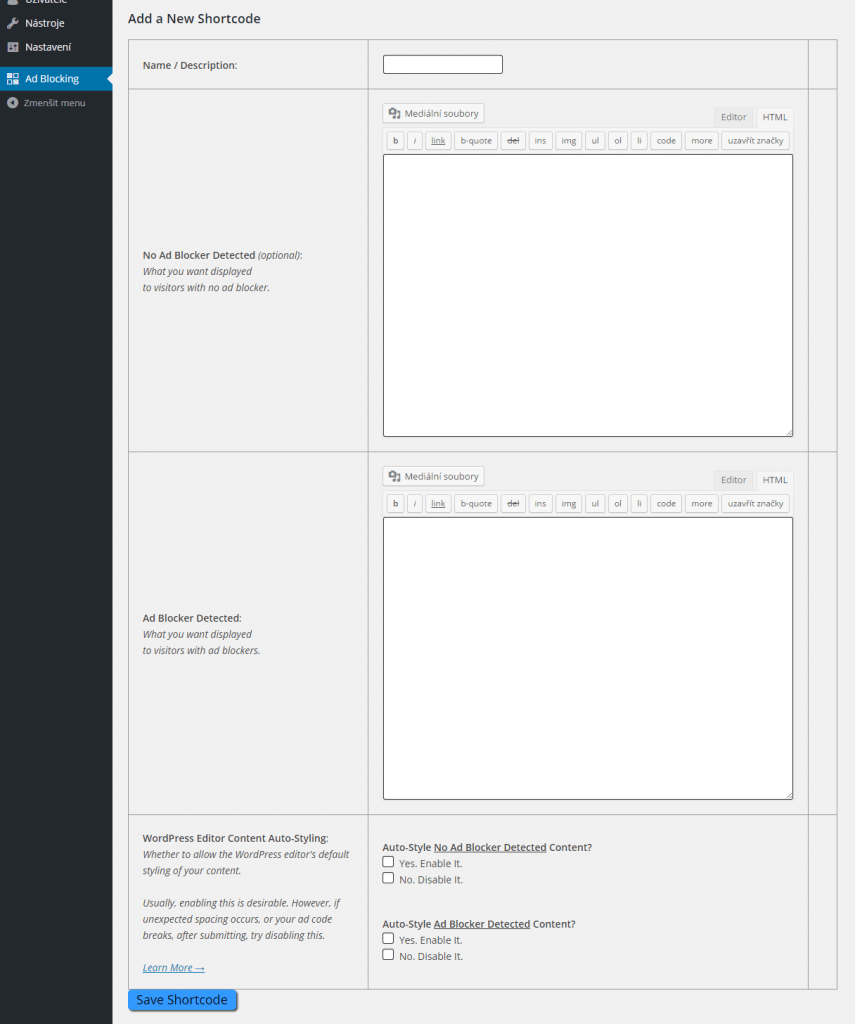The width and height of the screenshot is (855, 1024).
Task: Click uzavřít značky in Ad Blocker Detected editor
Action: [755, 504]
